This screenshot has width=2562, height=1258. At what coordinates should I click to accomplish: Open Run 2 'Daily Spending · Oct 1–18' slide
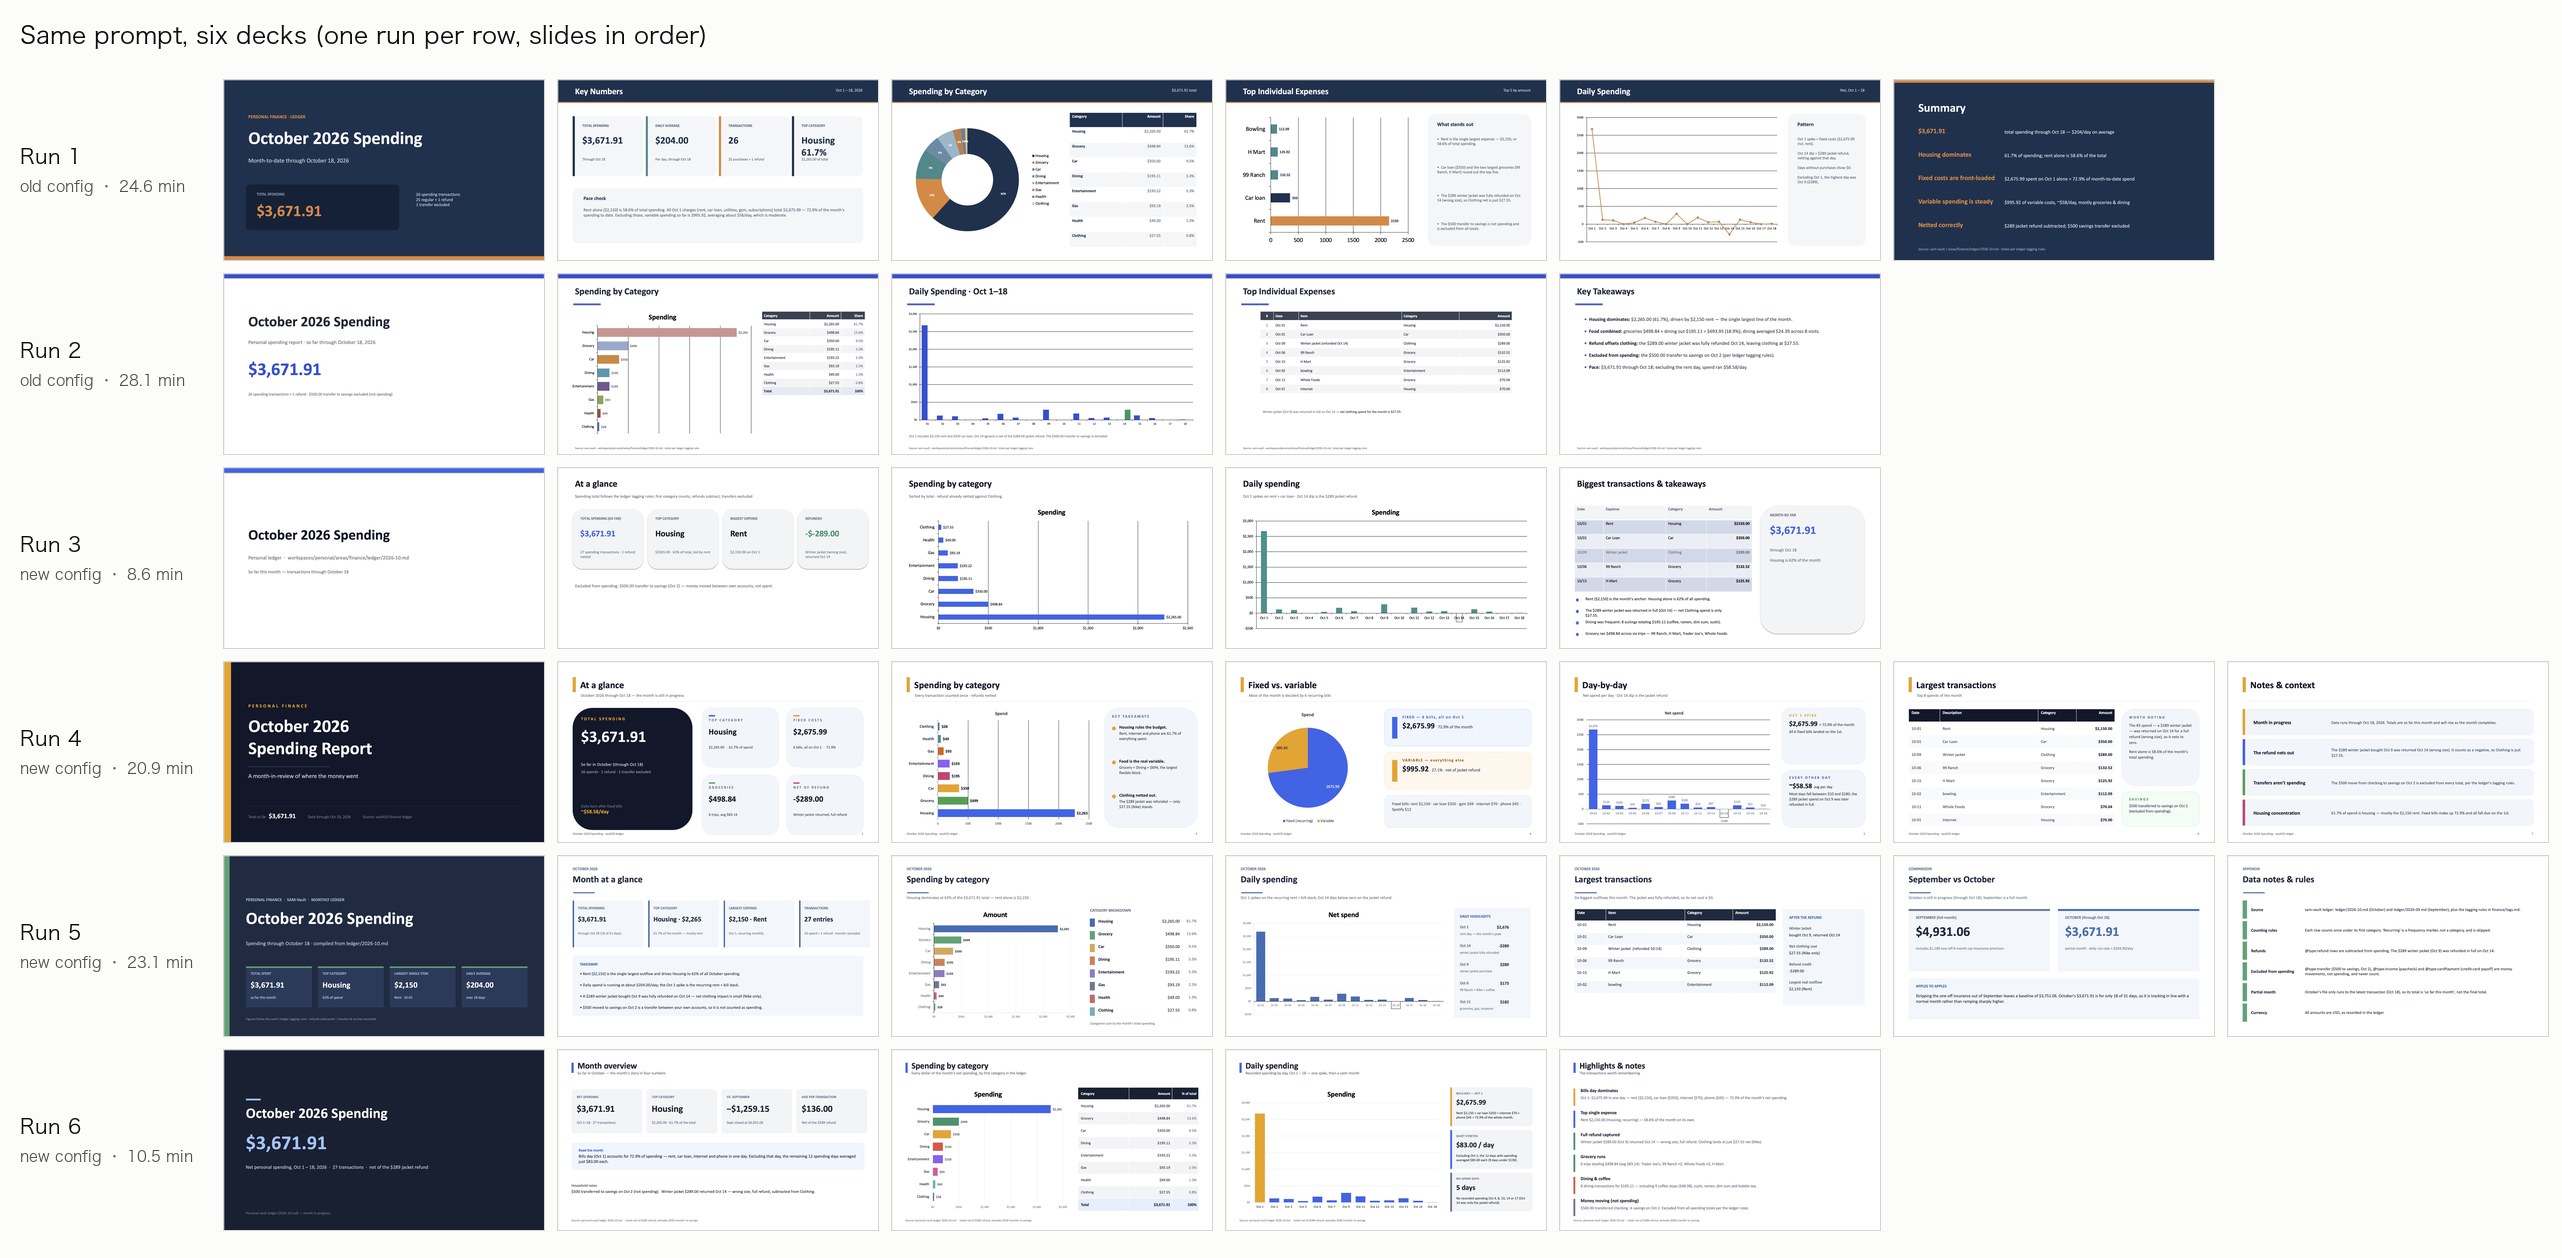click(1052, 364)
